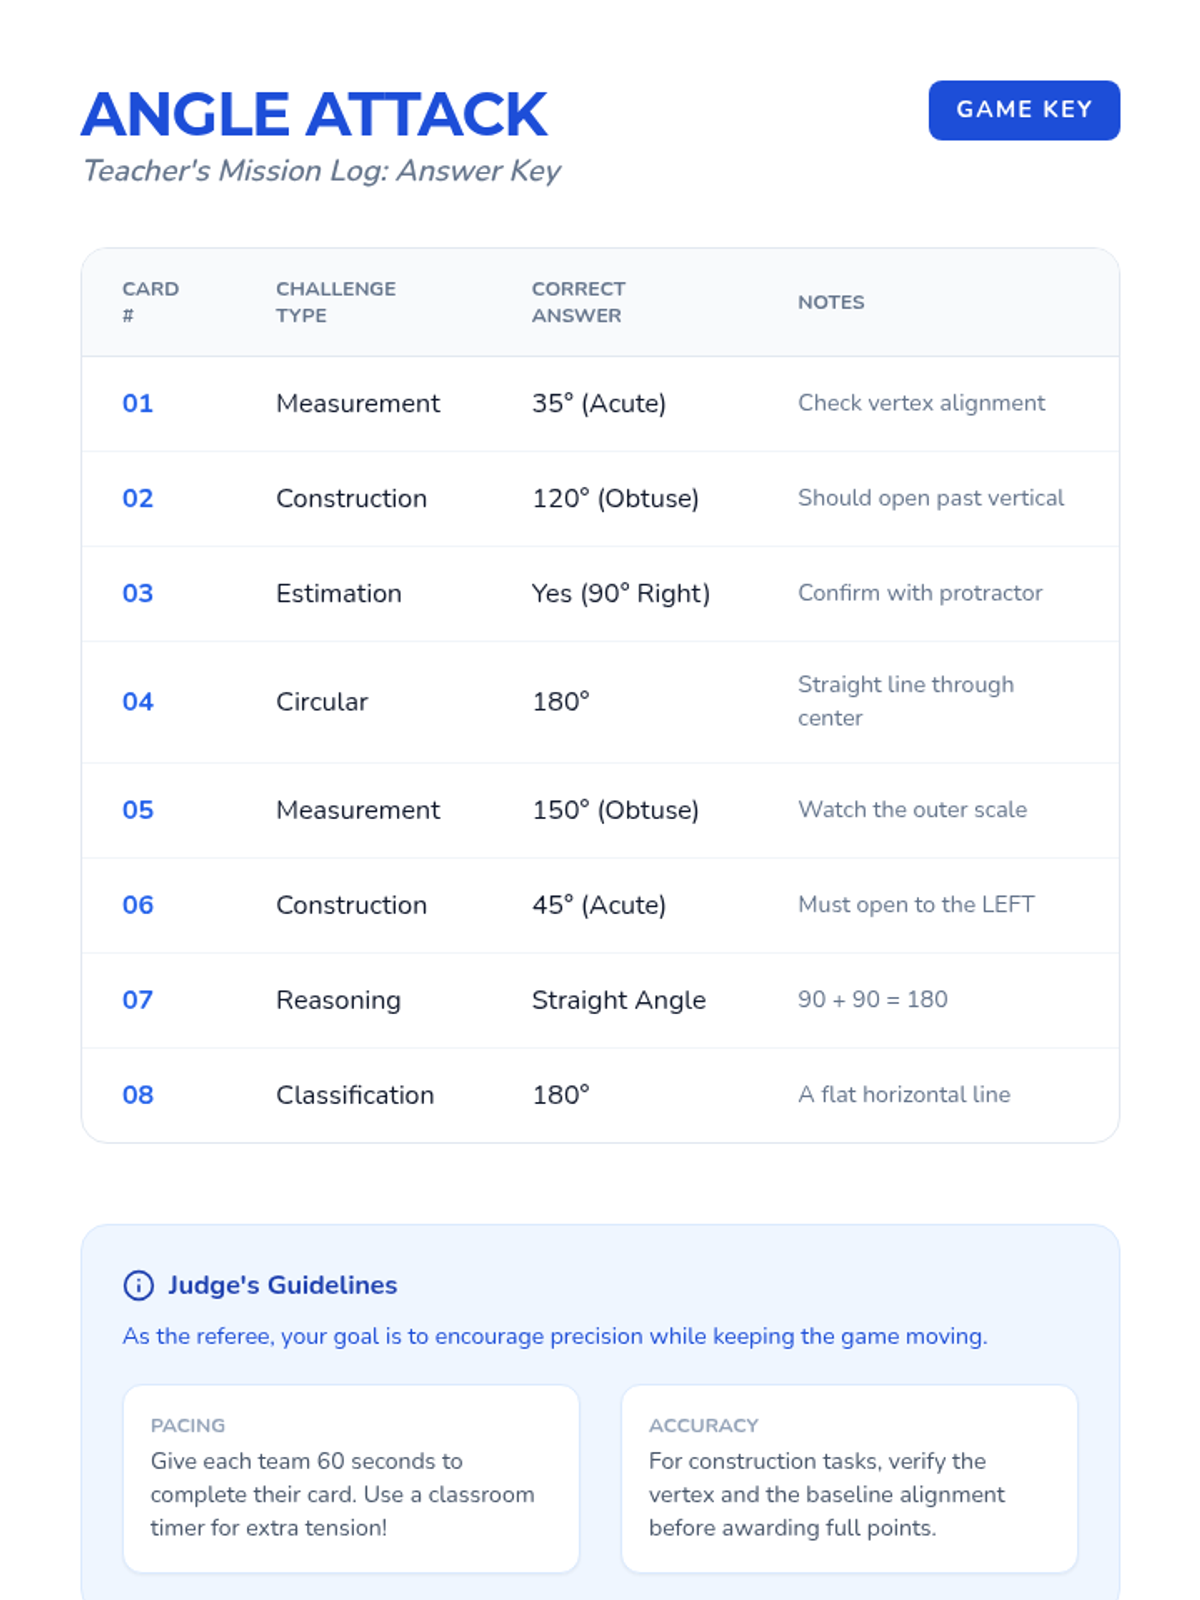The height and width of the screenshot is (1600, 1200).
Task: Click the Card # column header
Action: (x=150, y=302)
